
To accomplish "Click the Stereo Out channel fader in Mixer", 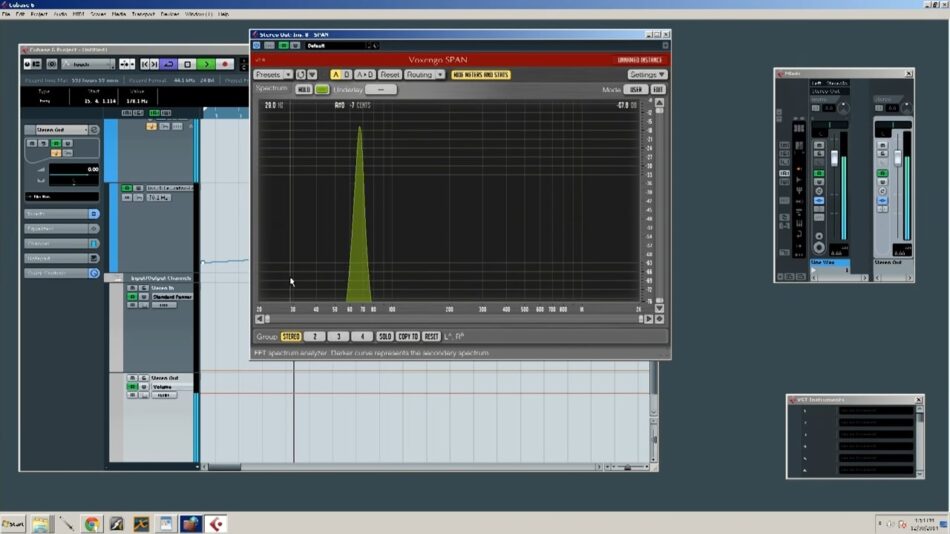I will pos(898,156).
